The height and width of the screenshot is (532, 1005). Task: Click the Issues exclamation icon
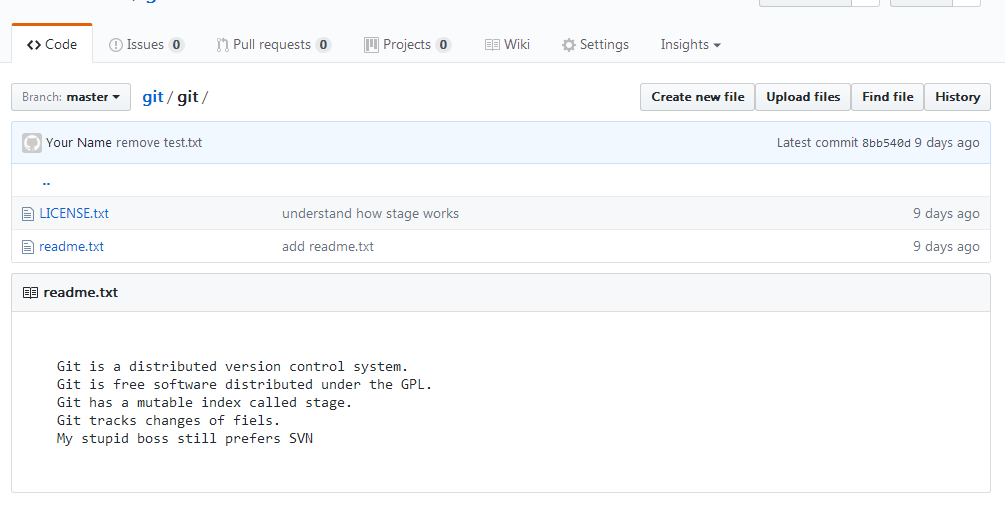(115, 45)
